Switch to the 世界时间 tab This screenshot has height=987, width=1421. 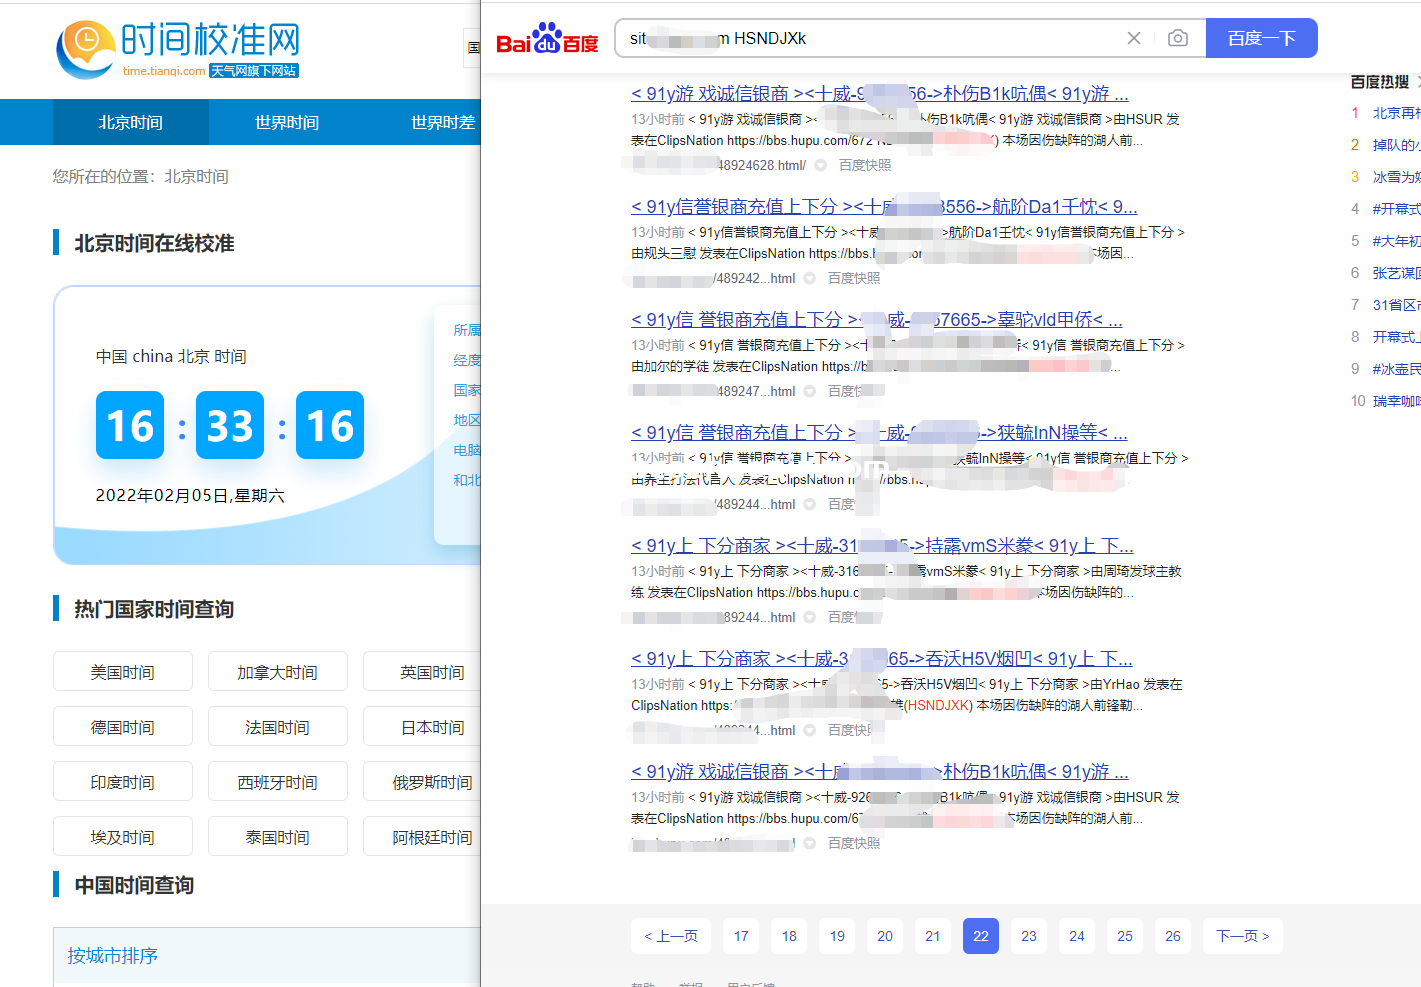click(287, 122)
